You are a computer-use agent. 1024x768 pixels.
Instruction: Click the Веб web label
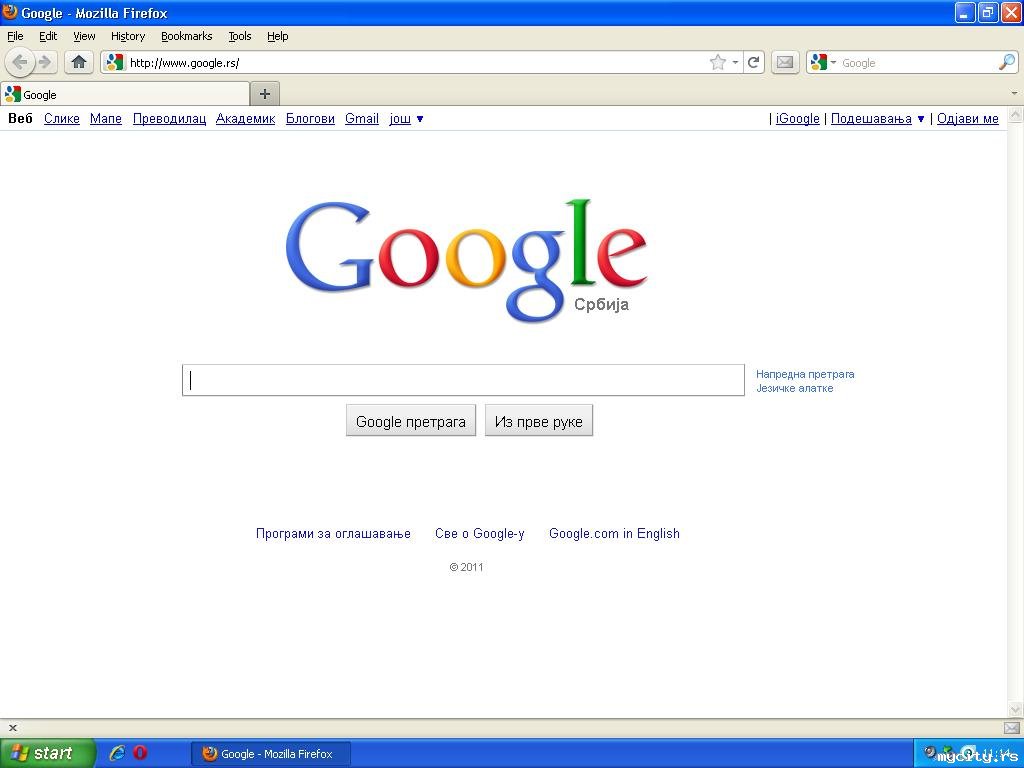(20, 118)
